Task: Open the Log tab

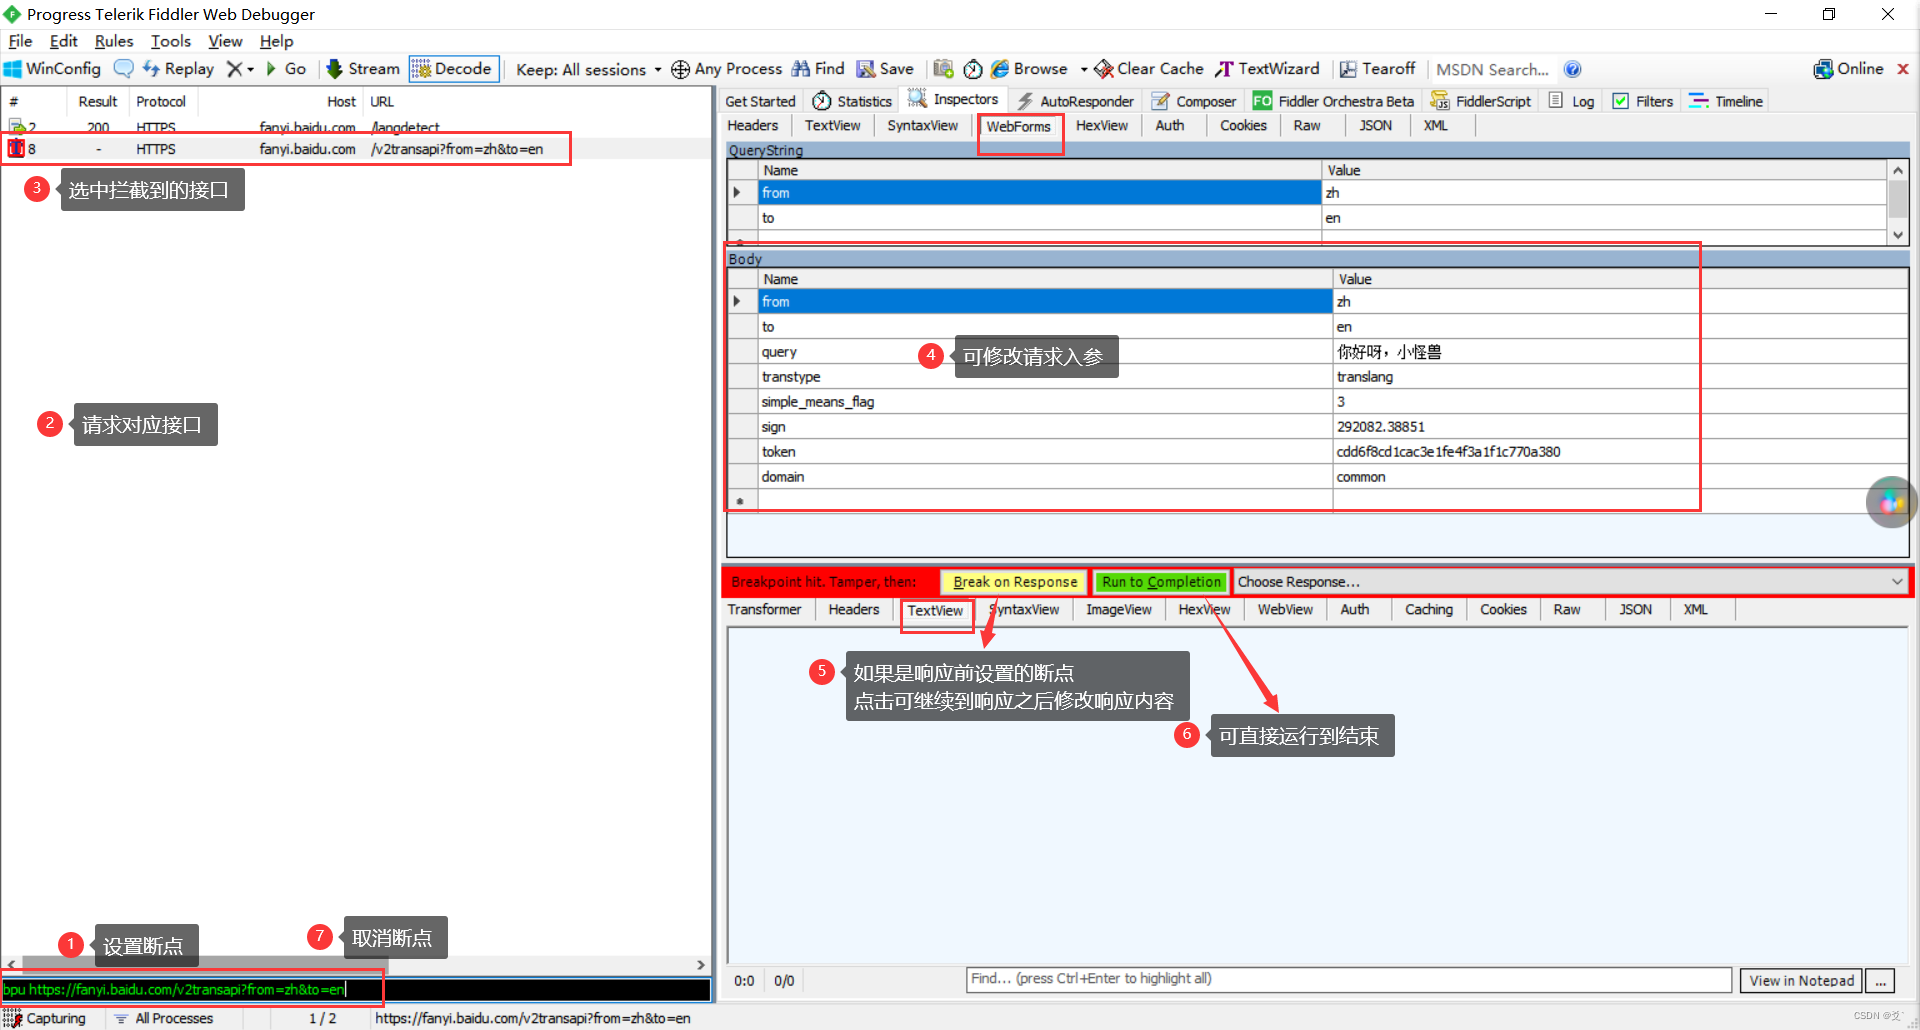Action: coord(1571,101)
